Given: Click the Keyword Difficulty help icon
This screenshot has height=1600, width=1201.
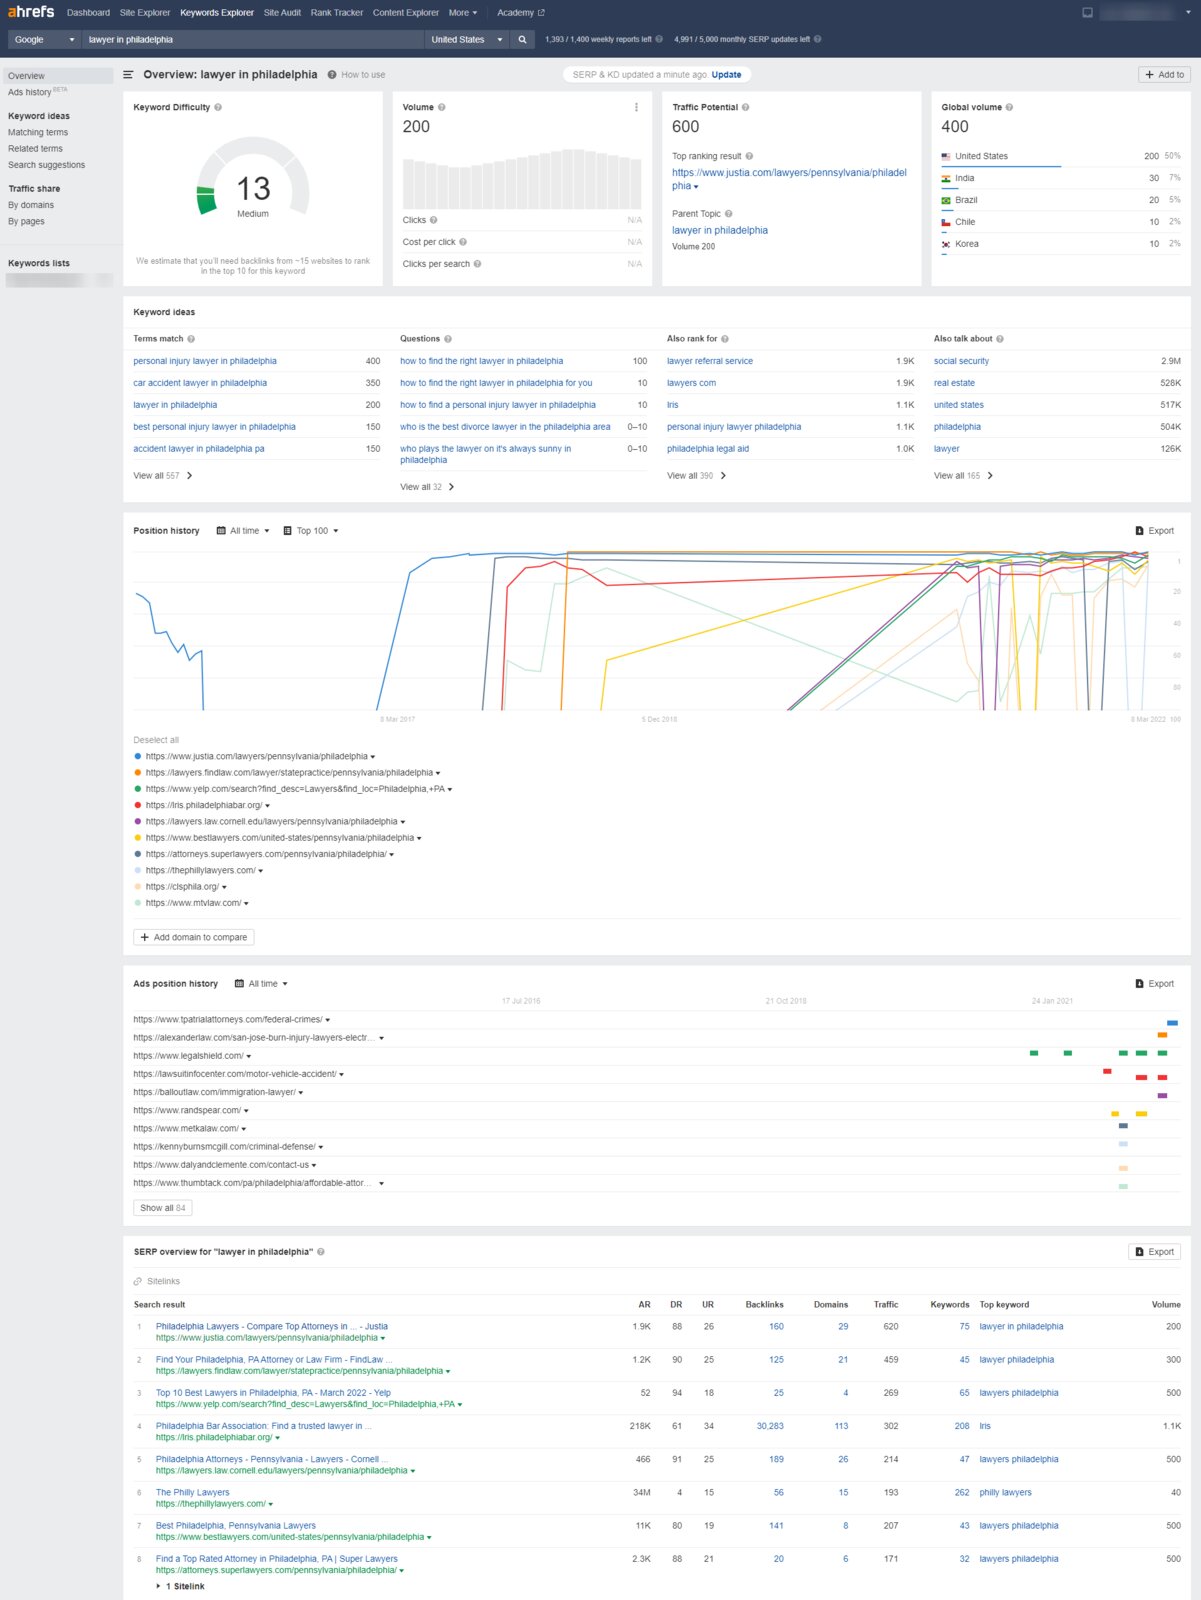Looking at the screenshot, I should (218, 107).
